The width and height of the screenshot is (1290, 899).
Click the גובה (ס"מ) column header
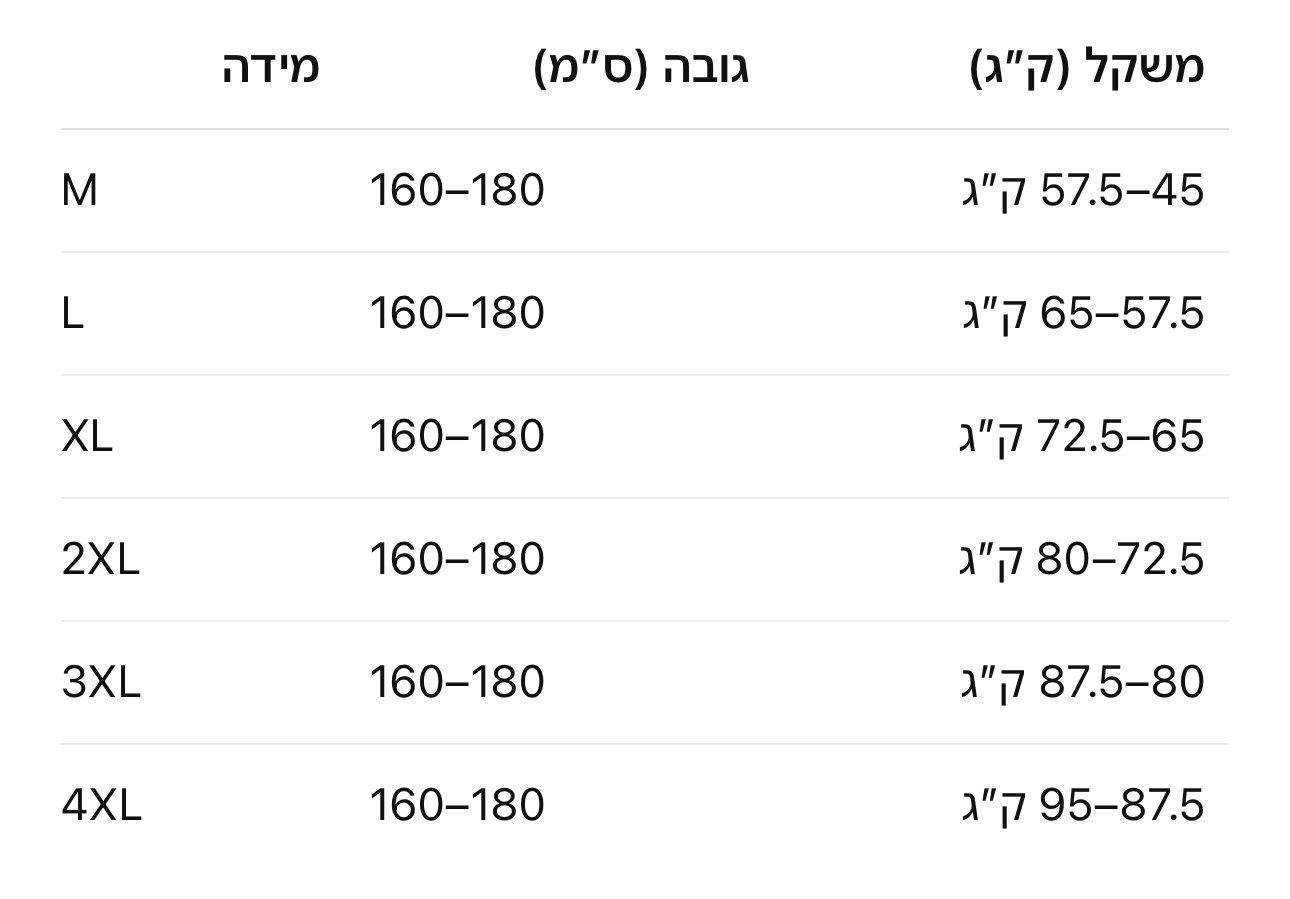pos(641,68)
